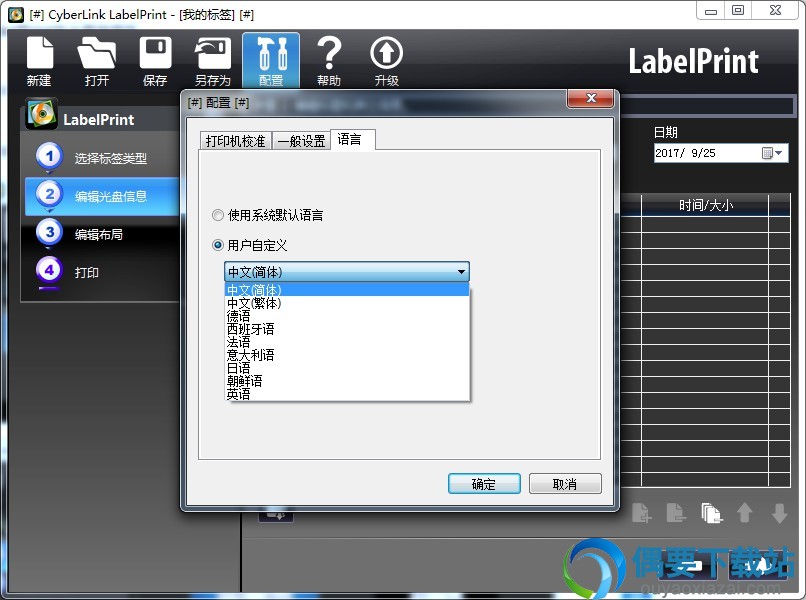Switch to the 一般设置 tab

click(301, 140)
